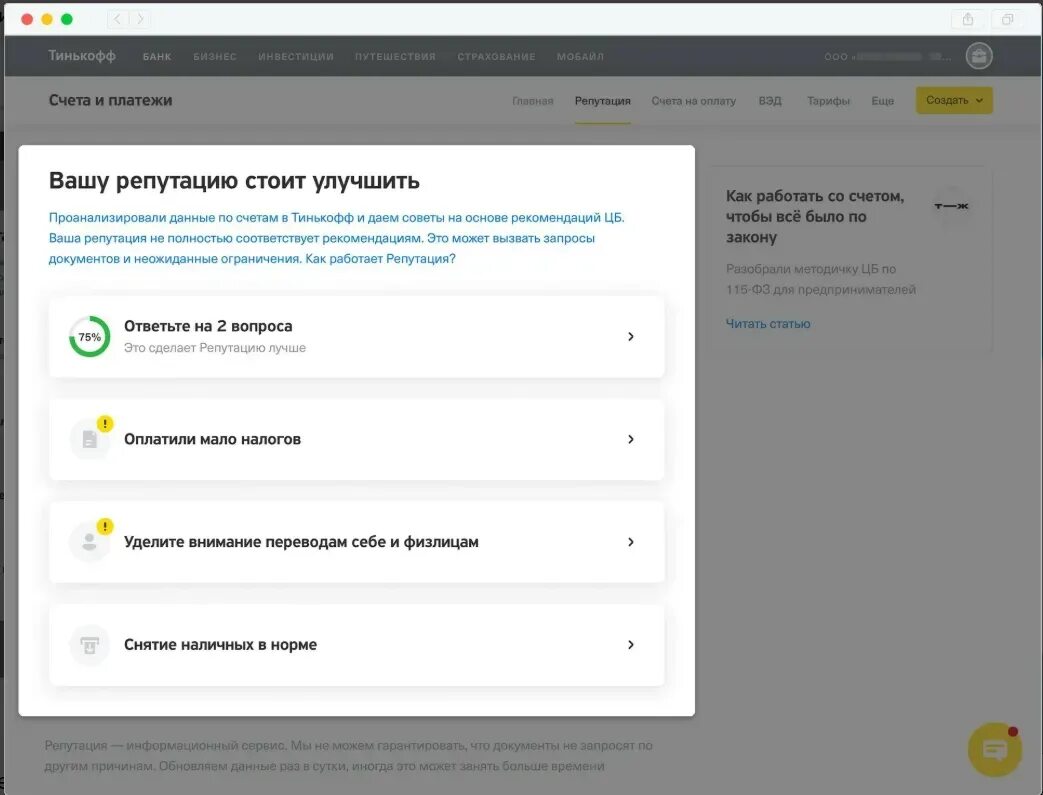Click the macOS green maximize button
Screen dimensions: 1043x795
click(67, 19)
